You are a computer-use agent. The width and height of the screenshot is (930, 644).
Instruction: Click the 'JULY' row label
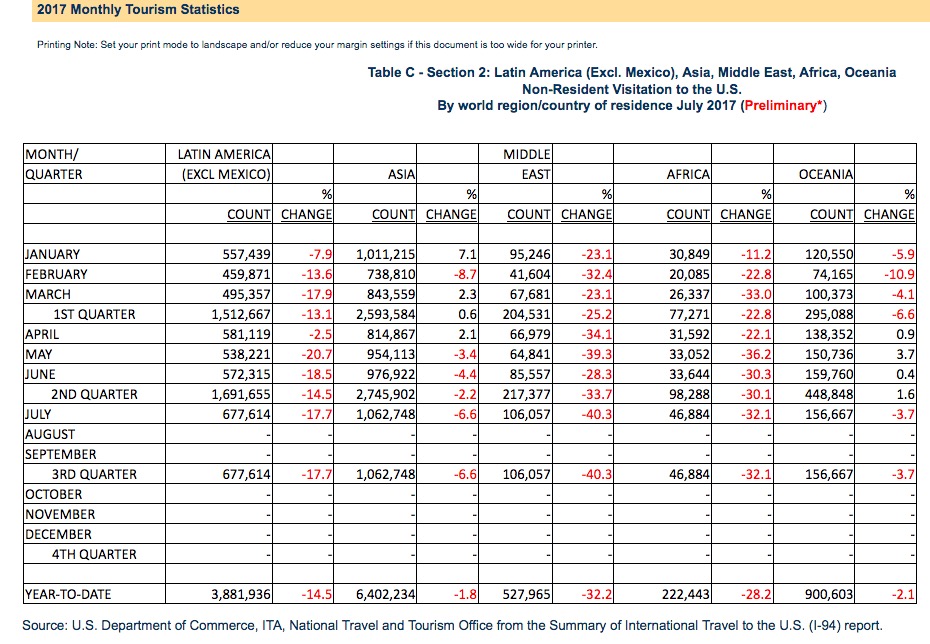click(38, 415)
